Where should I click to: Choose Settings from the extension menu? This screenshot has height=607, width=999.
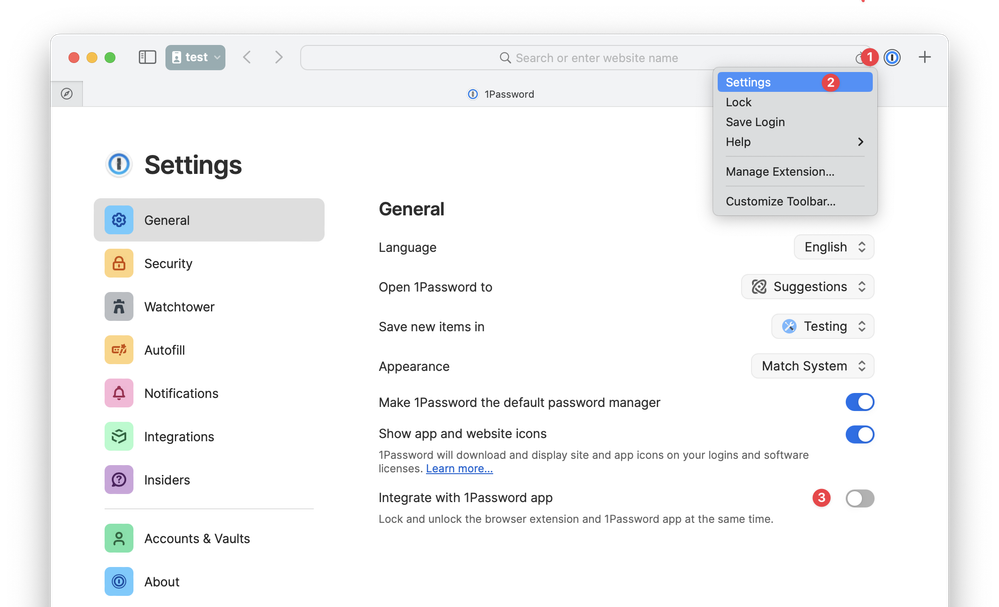[x=748, y=83]
